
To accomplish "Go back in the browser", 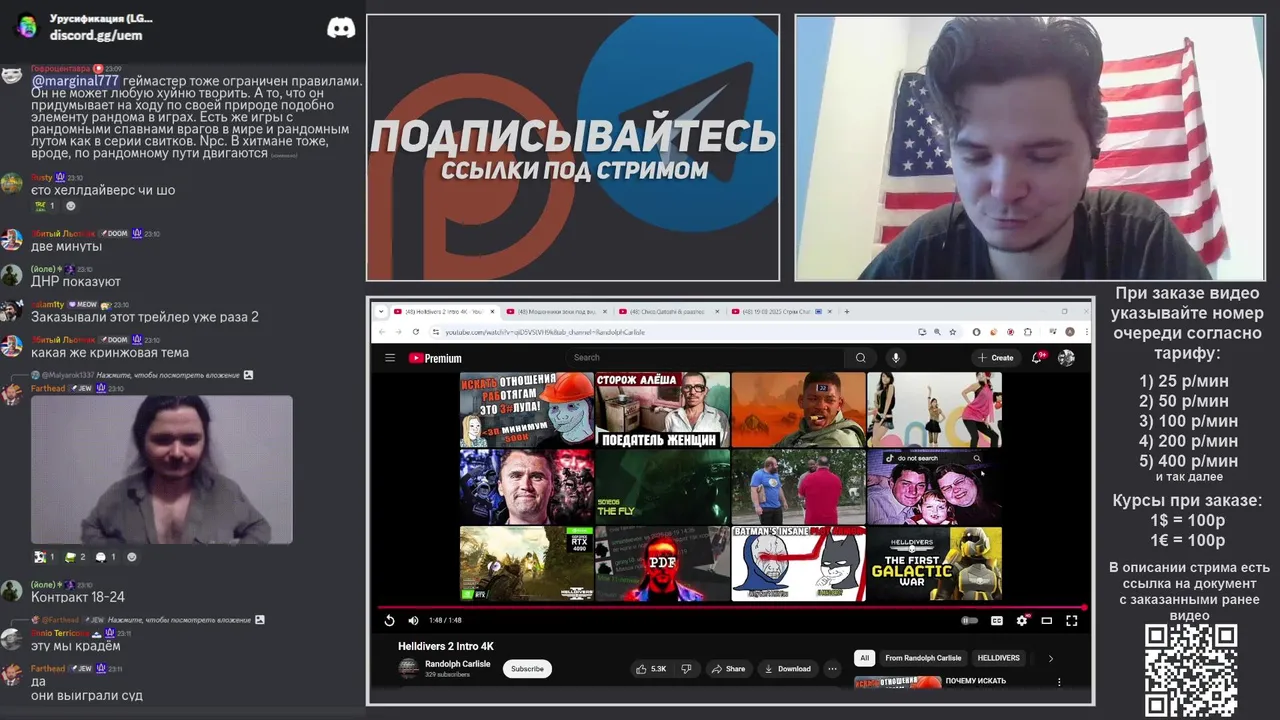I will coord(383,331).
